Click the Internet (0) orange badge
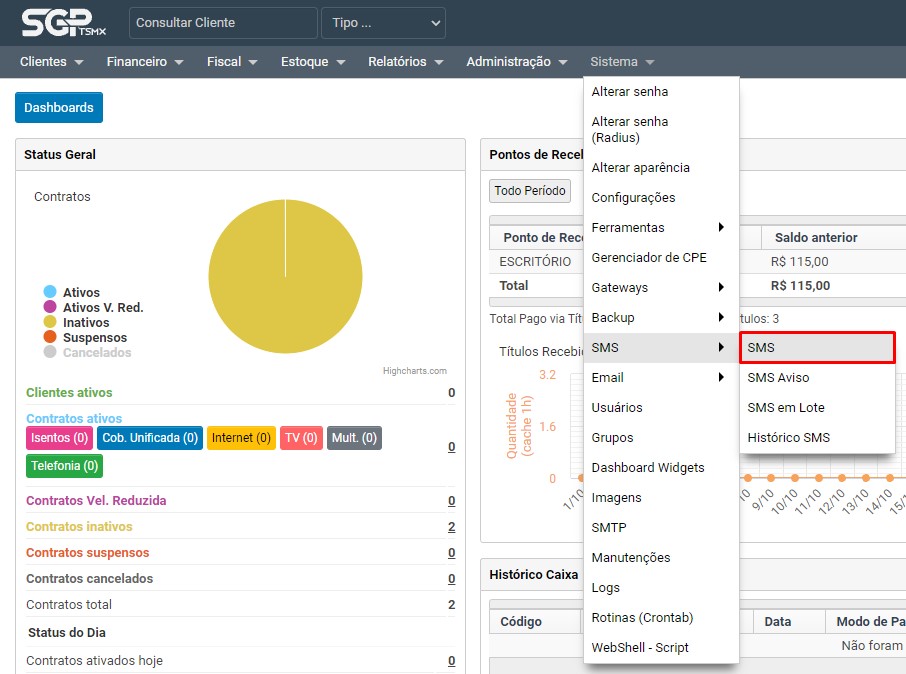This screenshot has width=906, height=674. tap(241, 438)
